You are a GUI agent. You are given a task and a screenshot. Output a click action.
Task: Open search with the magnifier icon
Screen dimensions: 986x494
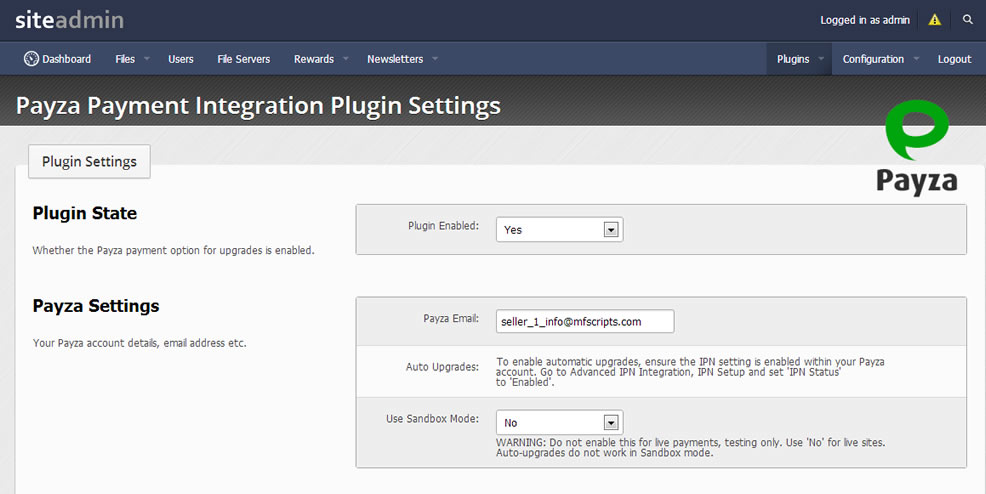coord(968,19)
